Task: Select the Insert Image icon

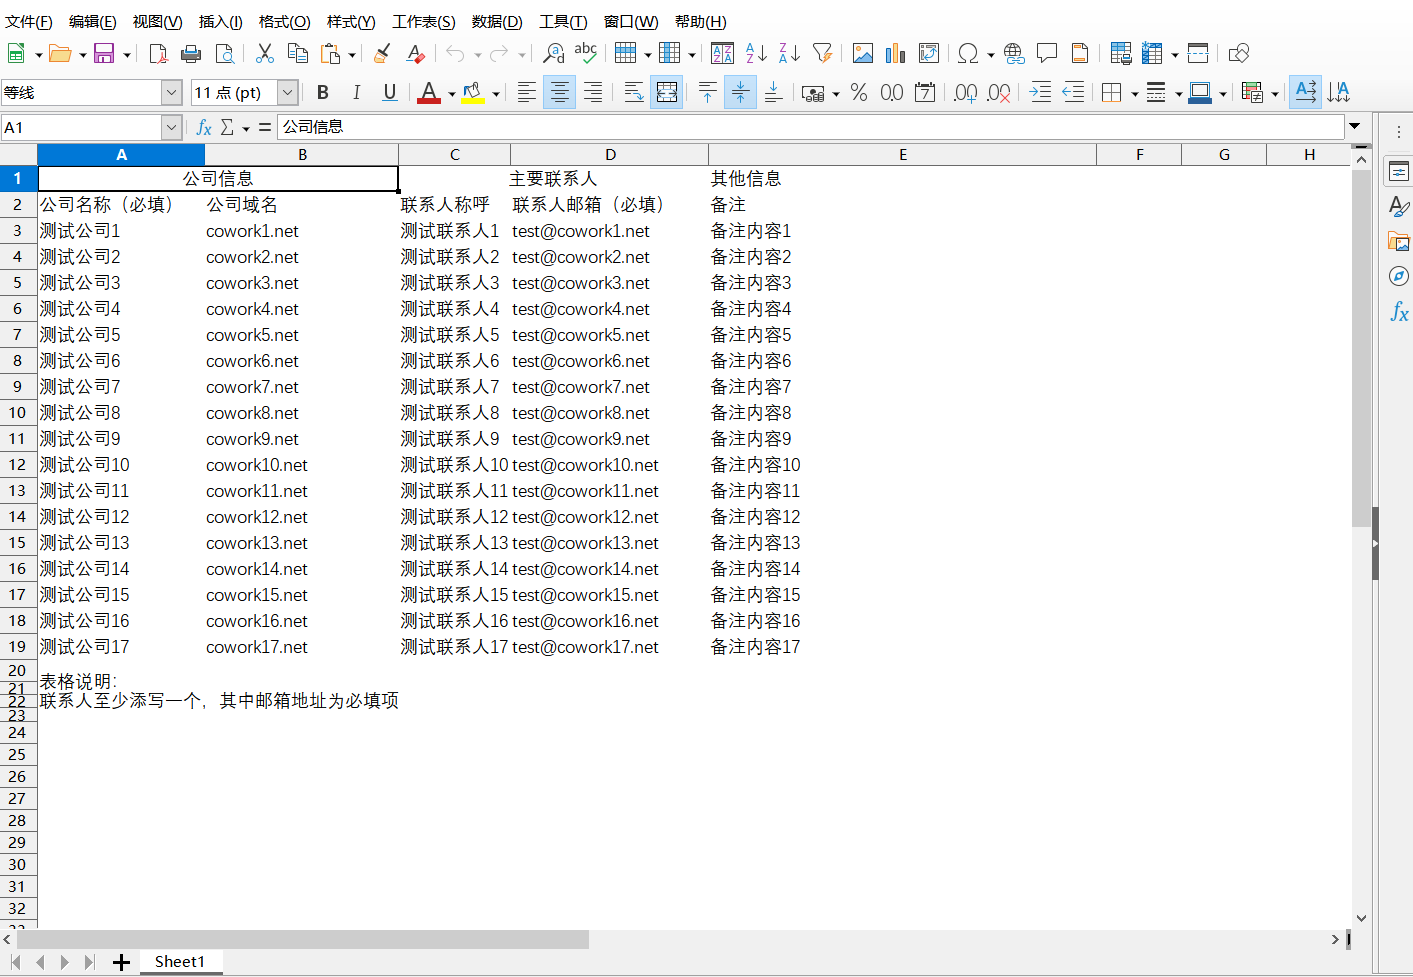Action: click(x=862, y=53)
